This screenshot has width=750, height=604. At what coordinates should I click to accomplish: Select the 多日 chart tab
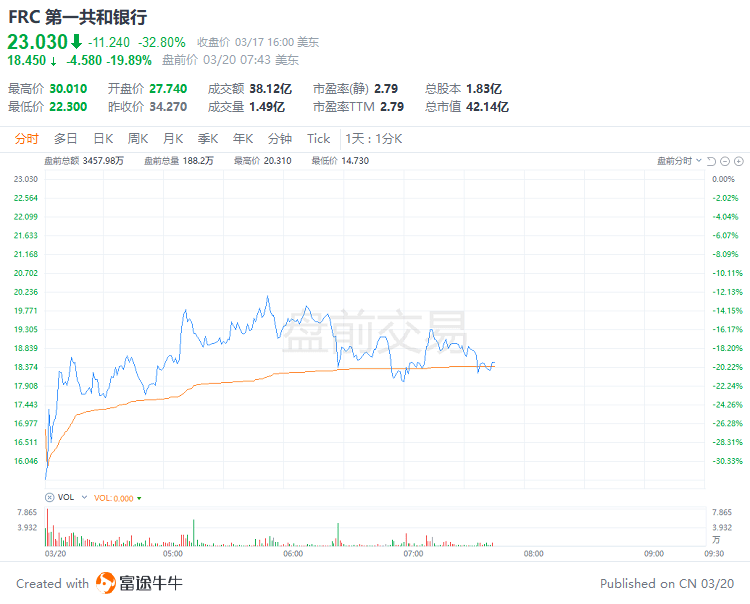point(66,139)
